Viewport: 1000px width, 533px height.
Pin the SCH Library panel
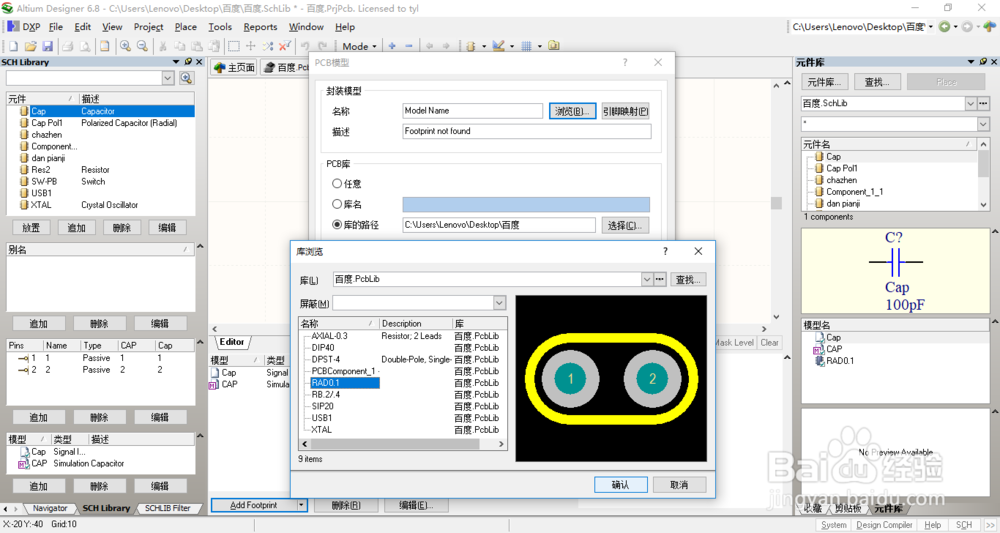coord(188,62)
